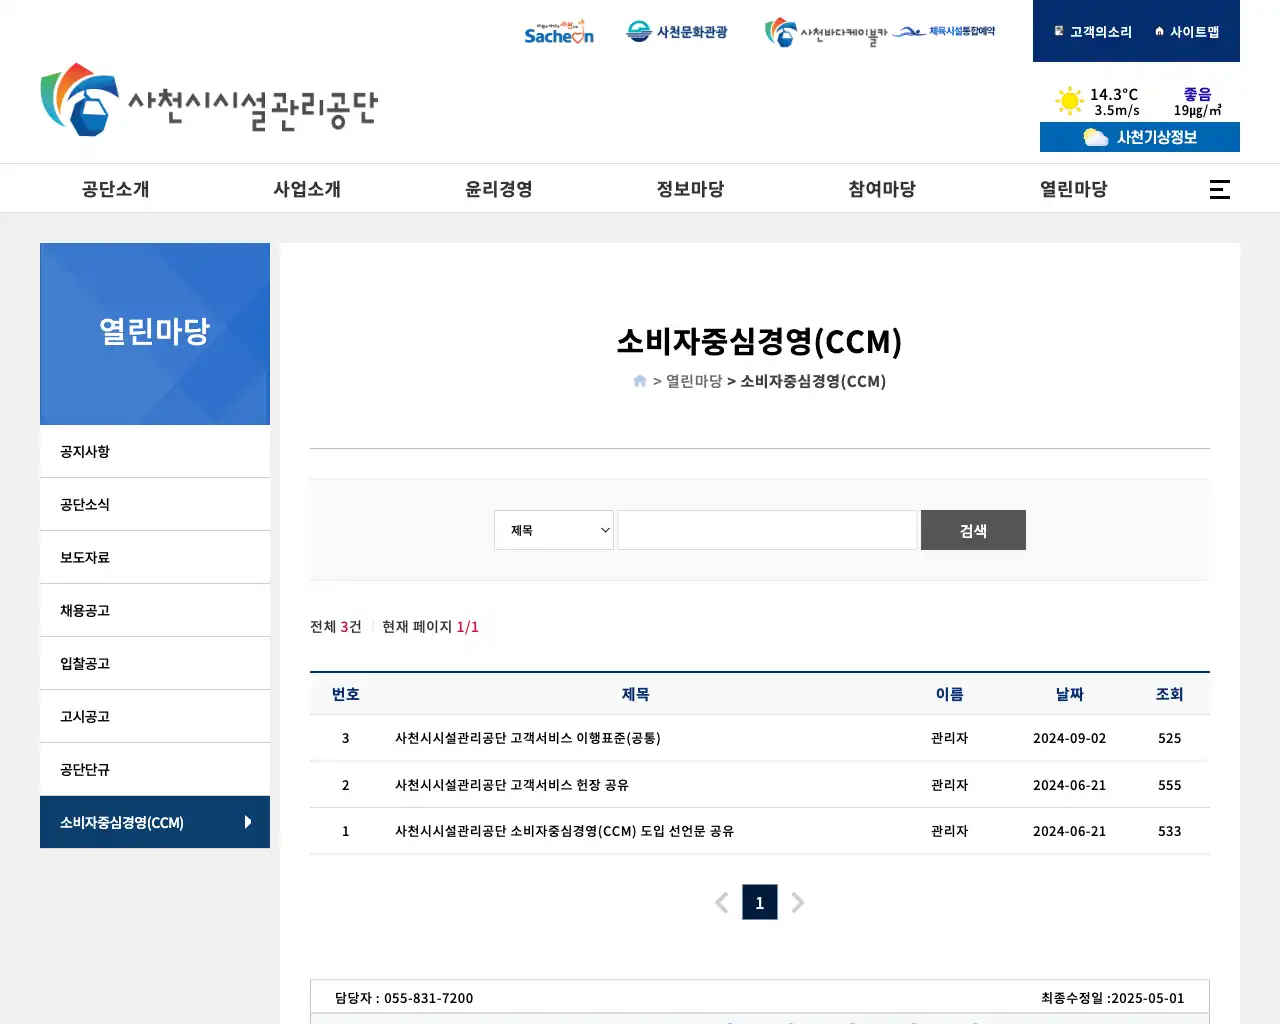Open the 사천바다케이블카 logo link
Image resolution: width=1280 pixels, height=1024 pixels.
[x=826, y=33]
